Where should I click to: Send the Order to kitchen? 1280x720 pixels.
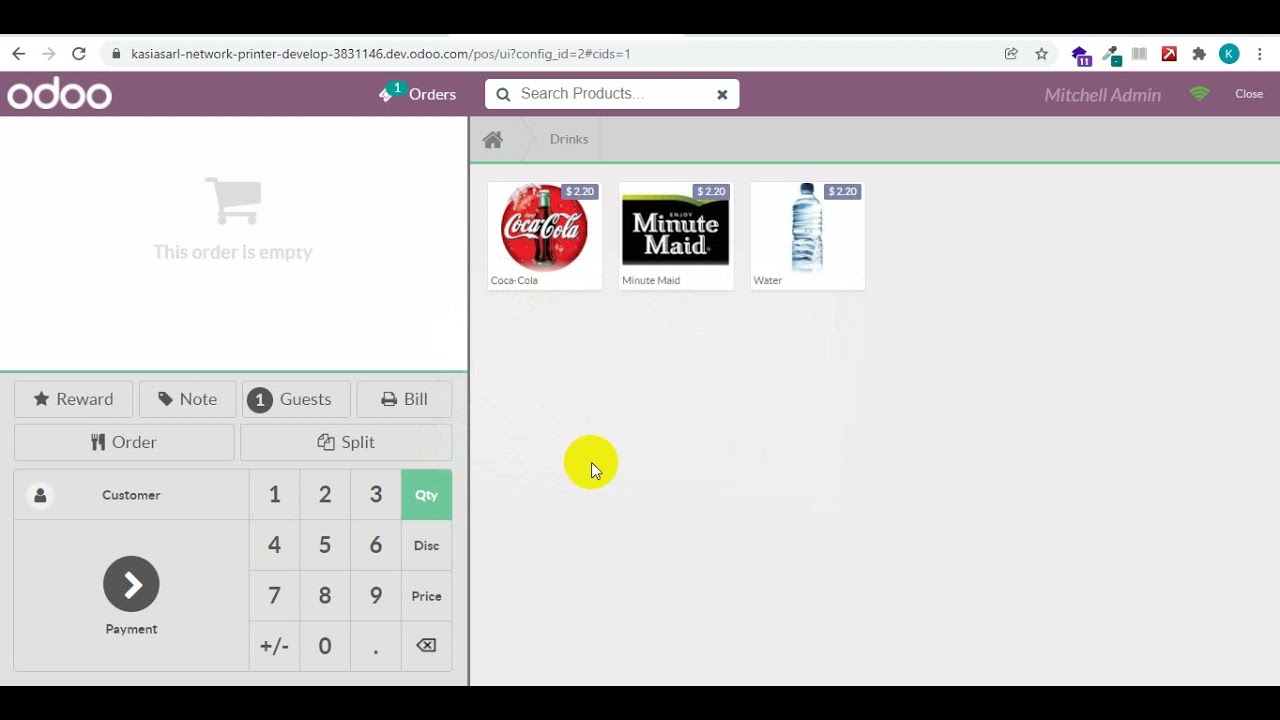[x=124, y=442]
